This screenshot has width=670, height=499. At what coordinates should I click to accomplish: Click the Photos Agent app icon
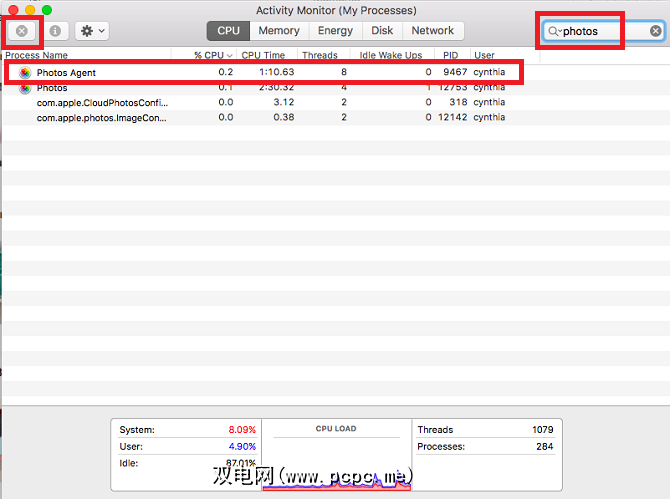[x=25, y=73]
